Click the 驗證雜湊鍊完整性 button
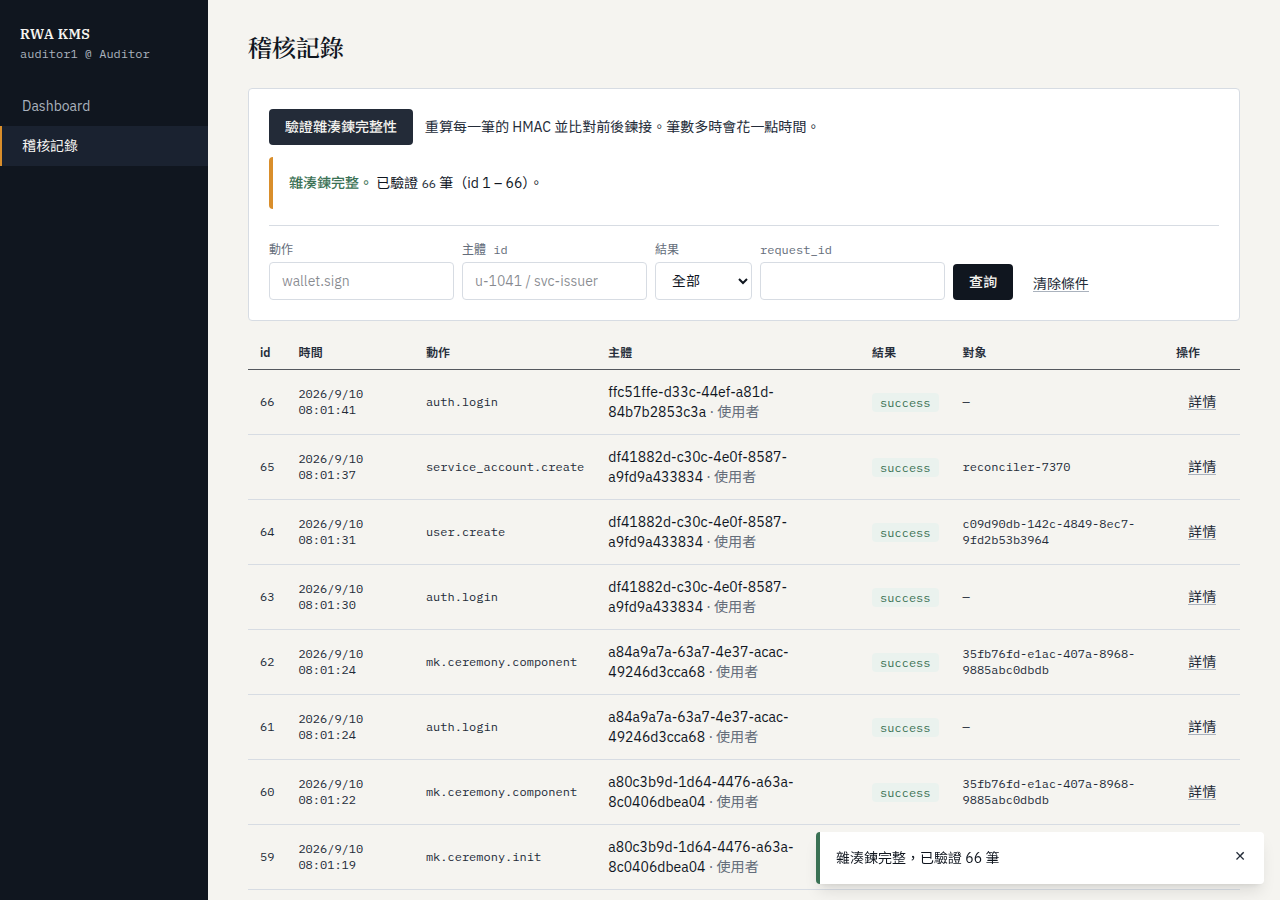Image resolution: width=1280 pixels, height=900 pixels. [341, 127]
